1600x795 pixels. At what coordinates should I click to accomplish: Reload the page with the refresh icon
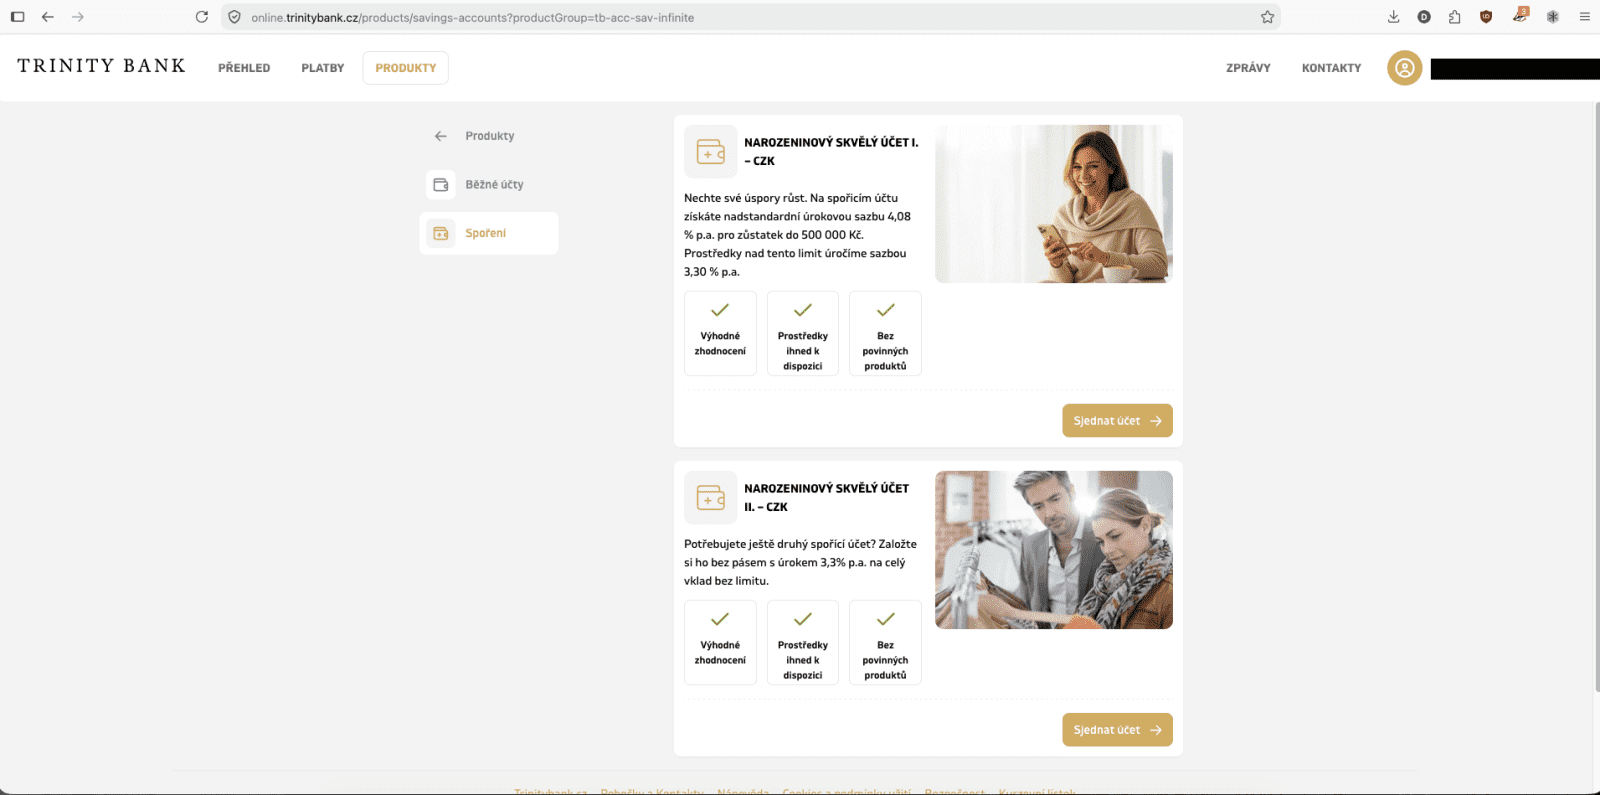coord(202,17)
